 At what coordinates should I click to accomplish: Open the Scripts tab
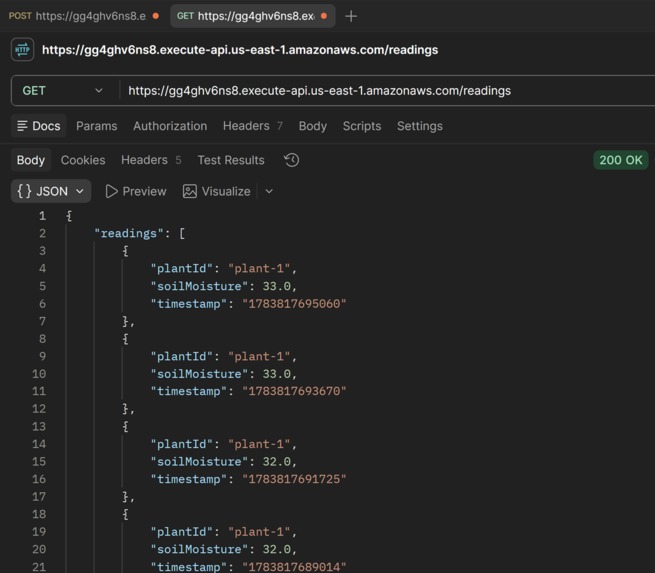(x=362, y=126)
